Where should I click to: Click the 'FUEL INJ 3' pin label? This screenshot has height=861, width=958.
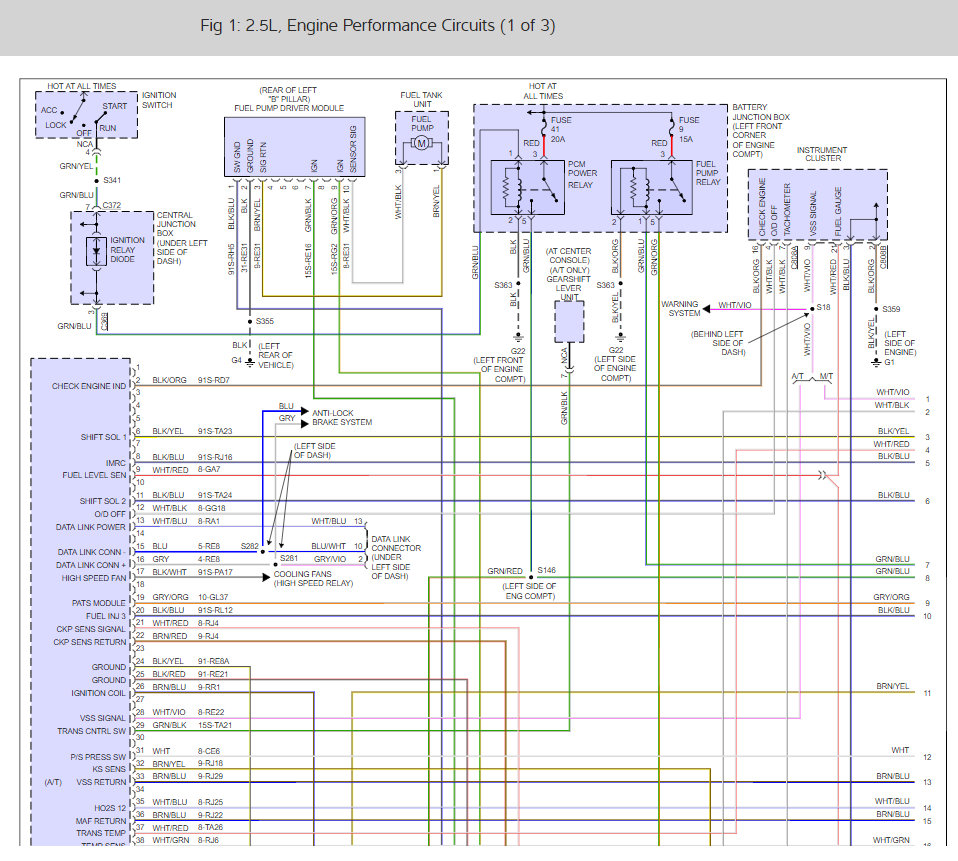[x=106, y=616]
